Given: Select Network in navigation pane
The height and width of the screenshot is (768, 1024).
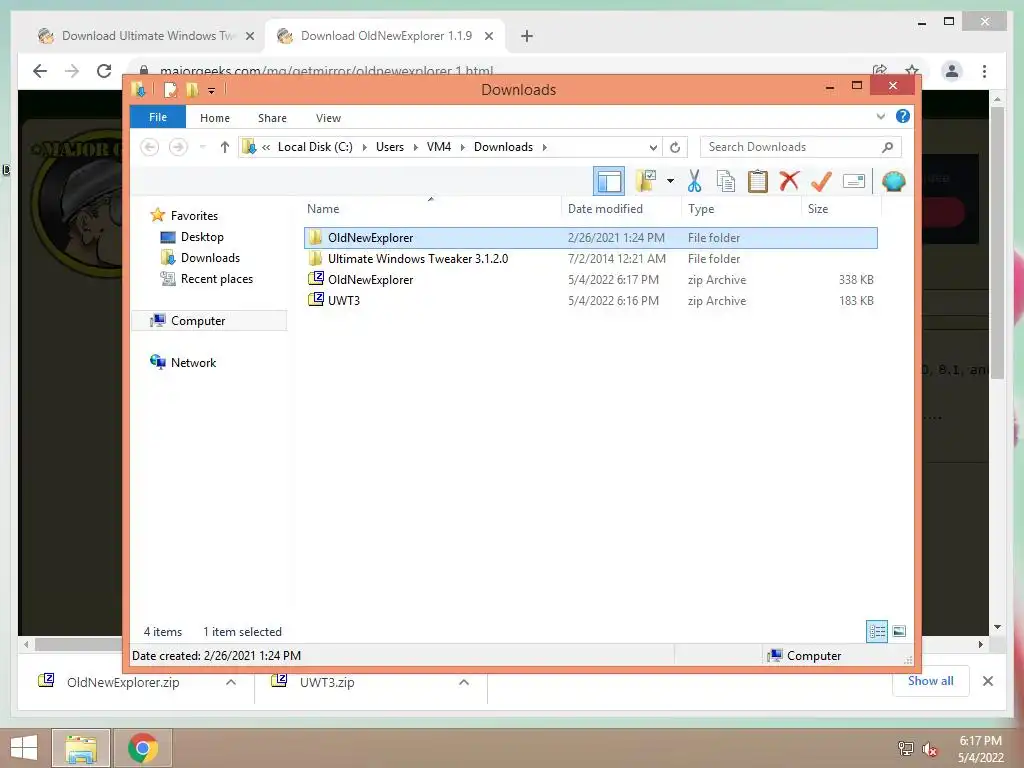Looking at the screenshot, I should pyautogui.click(x=193, y=362).
